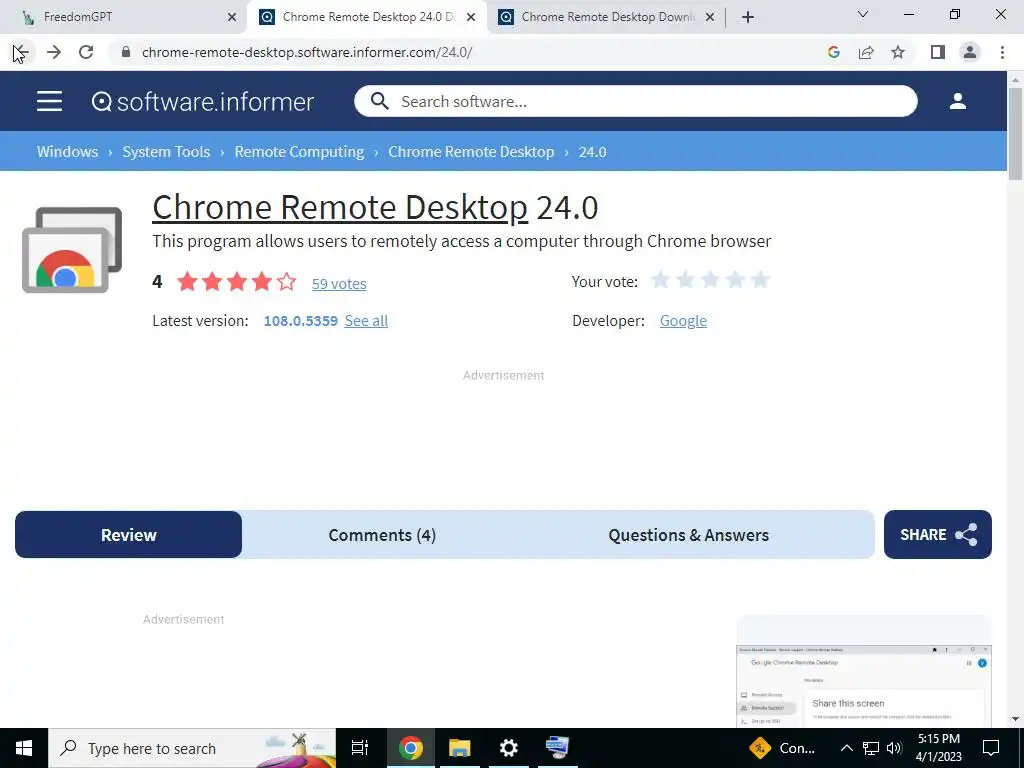Image resolution: width=1024 pixels, height=768 pixels.
Task: Click the software.informer logo
Action: click(x=202, y=101)
